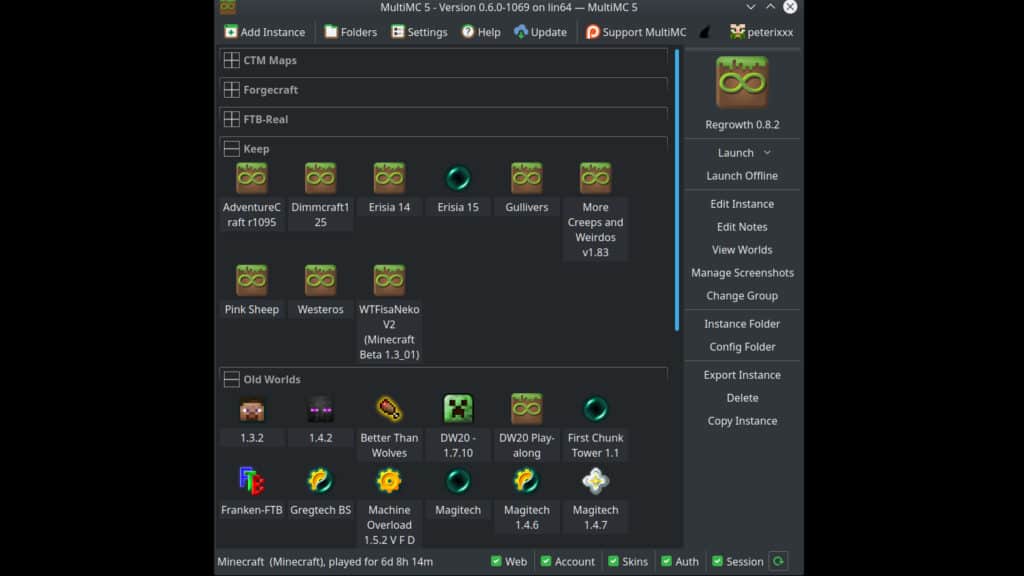Select the DW20 Play-along instance icon
The width and height of the screenshot is (1024, 576).
pos(526,409)
